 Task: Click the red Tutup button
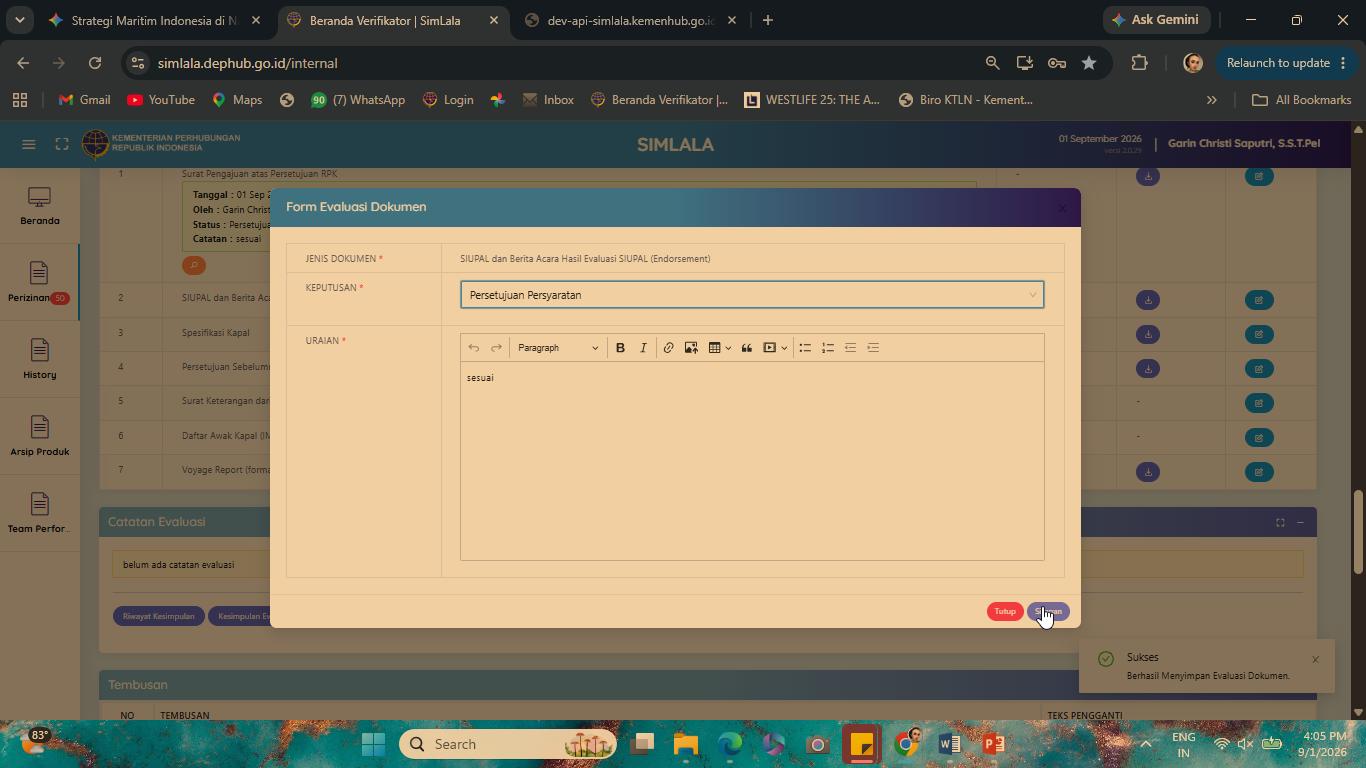pos(1005,612)
